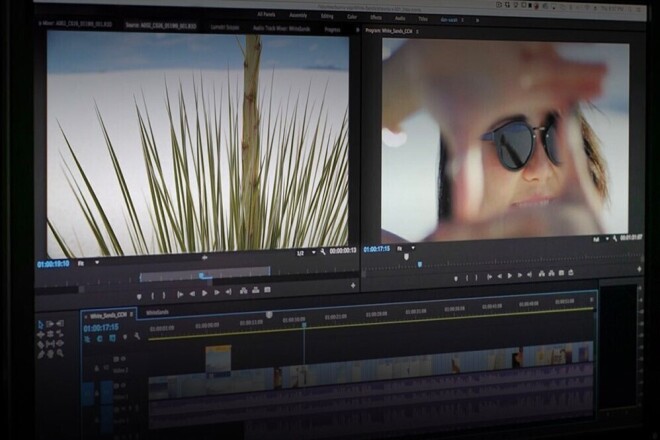Toggle Linked Selection in timeline
This screenshot has width=660, height=440.
tap(112, 338)
